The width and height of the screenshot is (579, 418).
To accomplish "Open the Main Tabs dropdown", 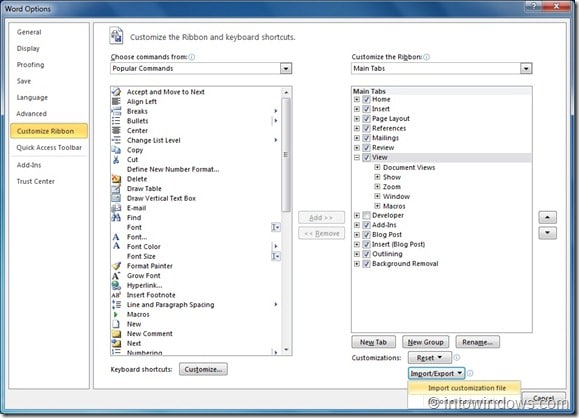I will click(526, 68).
